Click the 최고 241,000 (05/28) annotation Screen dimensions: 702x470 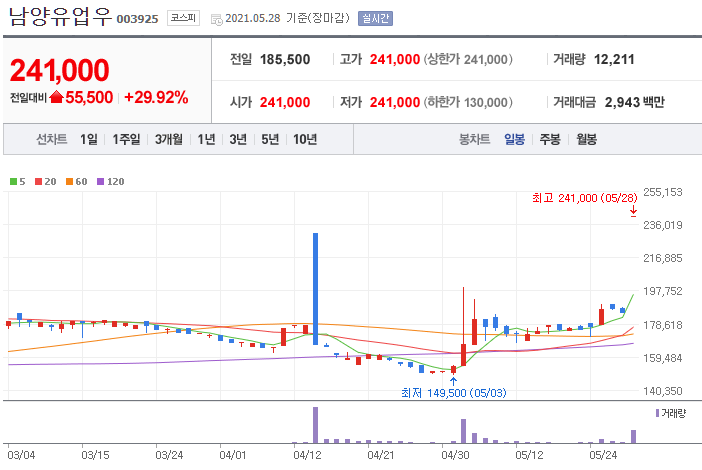584,198
